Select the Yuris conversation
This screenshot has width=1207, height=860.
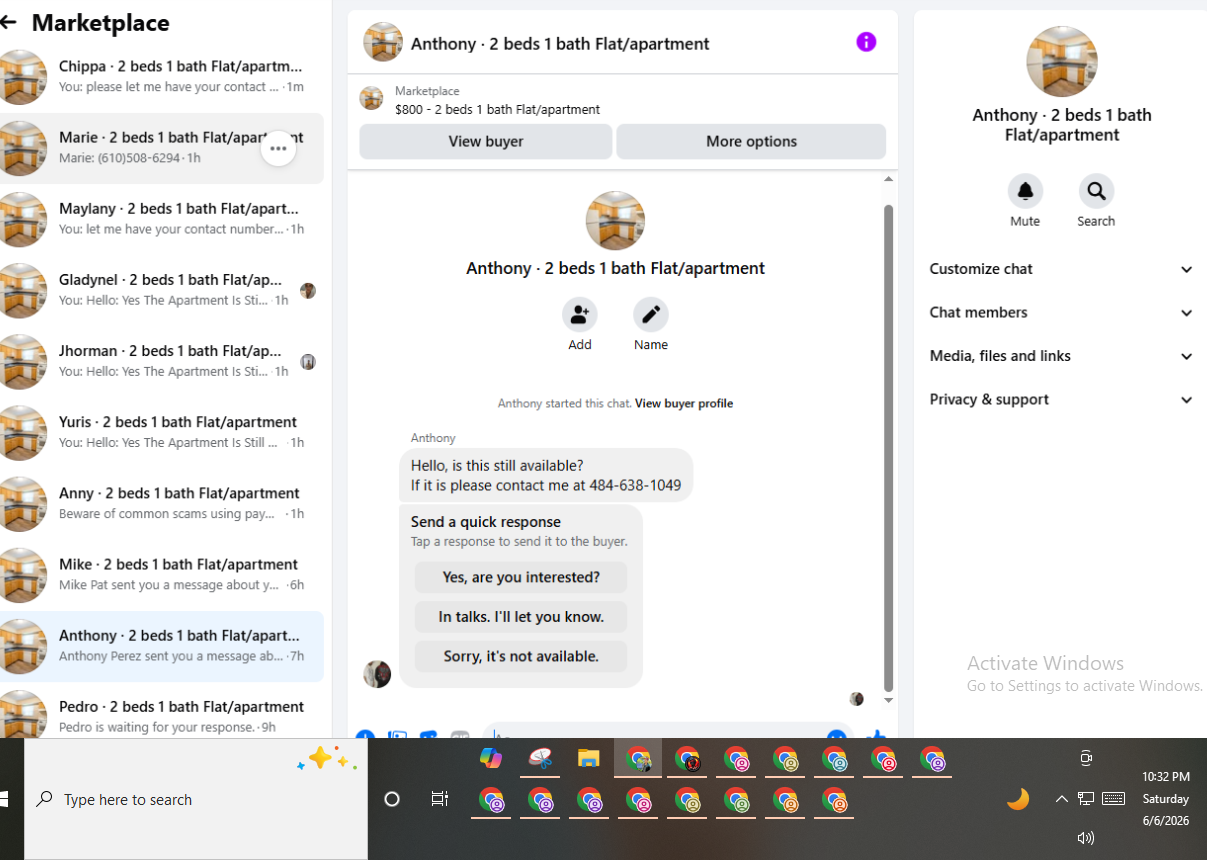162,432
